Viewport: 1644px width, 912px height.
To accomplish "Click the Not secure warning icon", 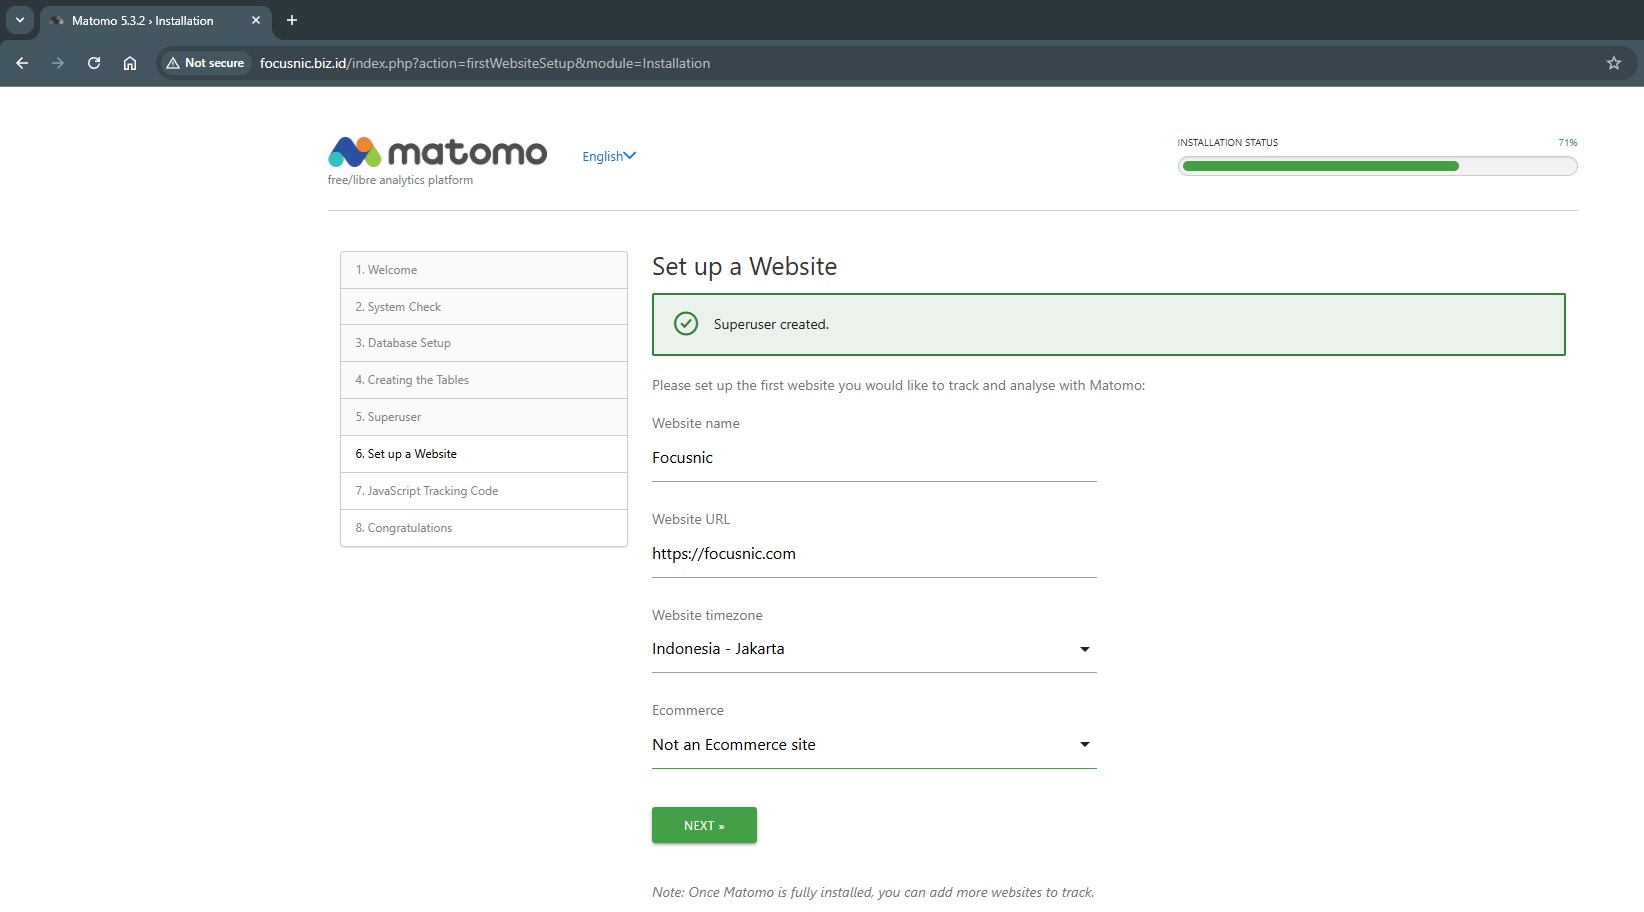I will point(174,63).
